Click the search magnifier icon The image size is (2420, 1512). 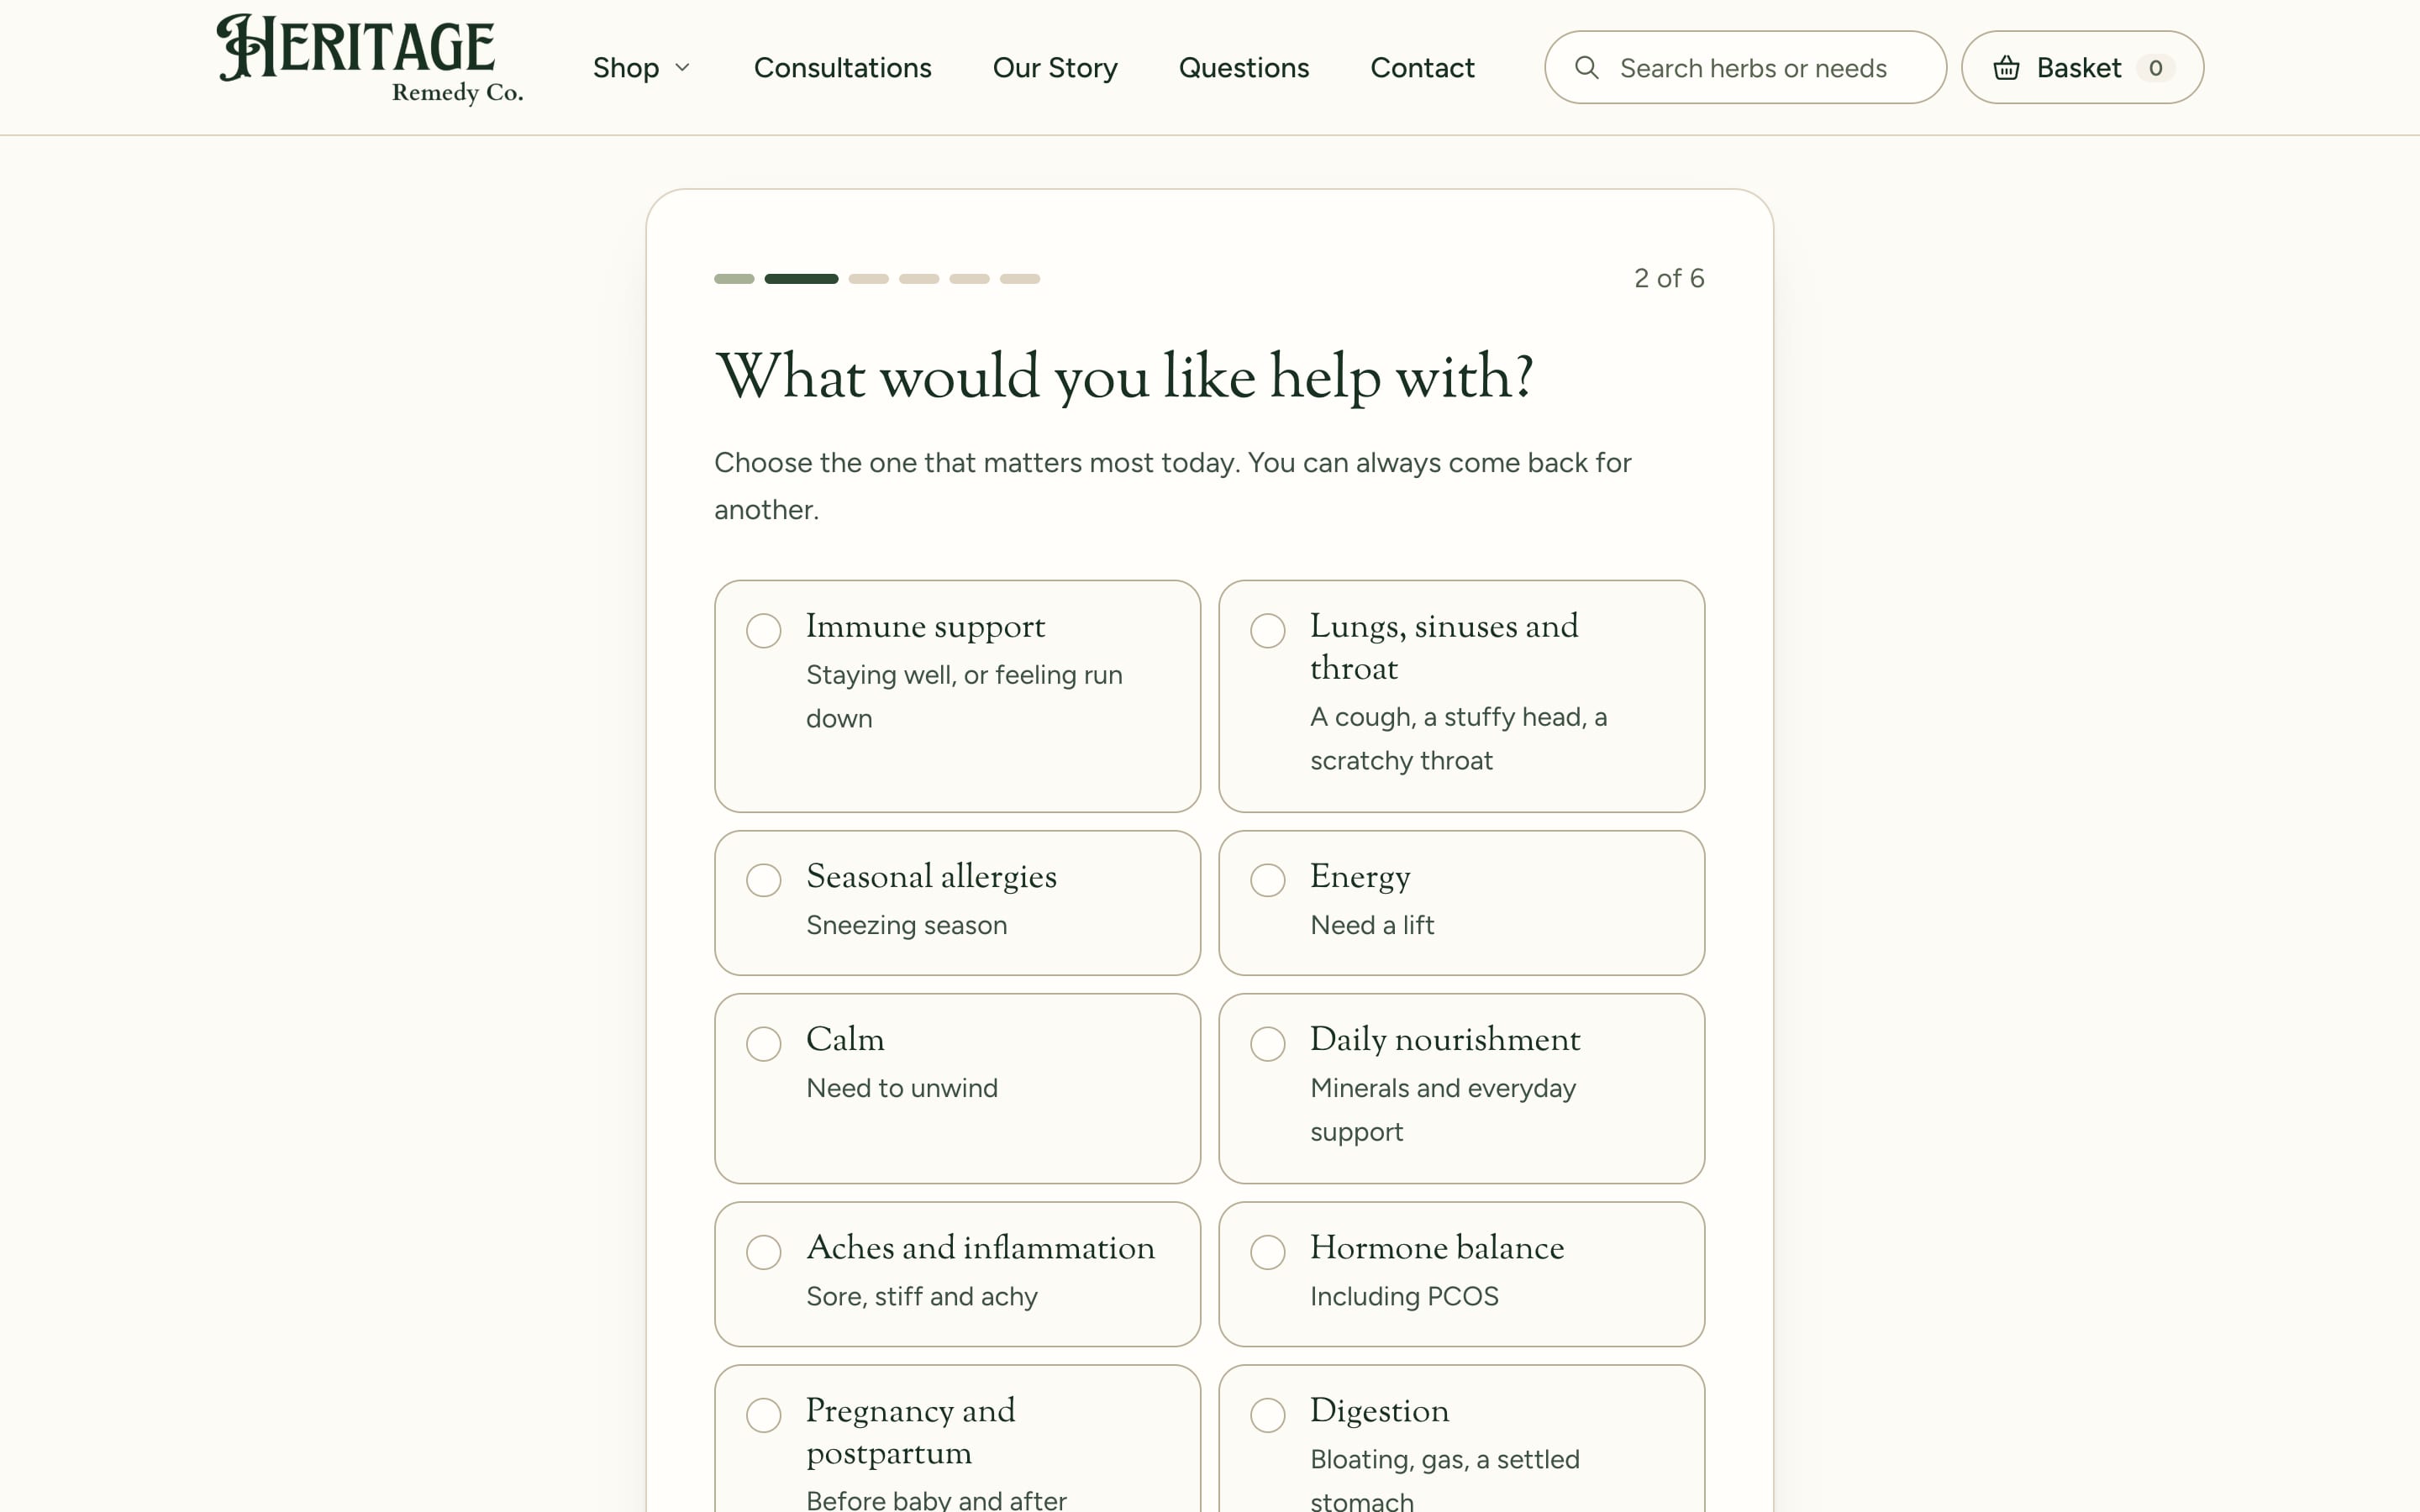(x=1586, y=67)
